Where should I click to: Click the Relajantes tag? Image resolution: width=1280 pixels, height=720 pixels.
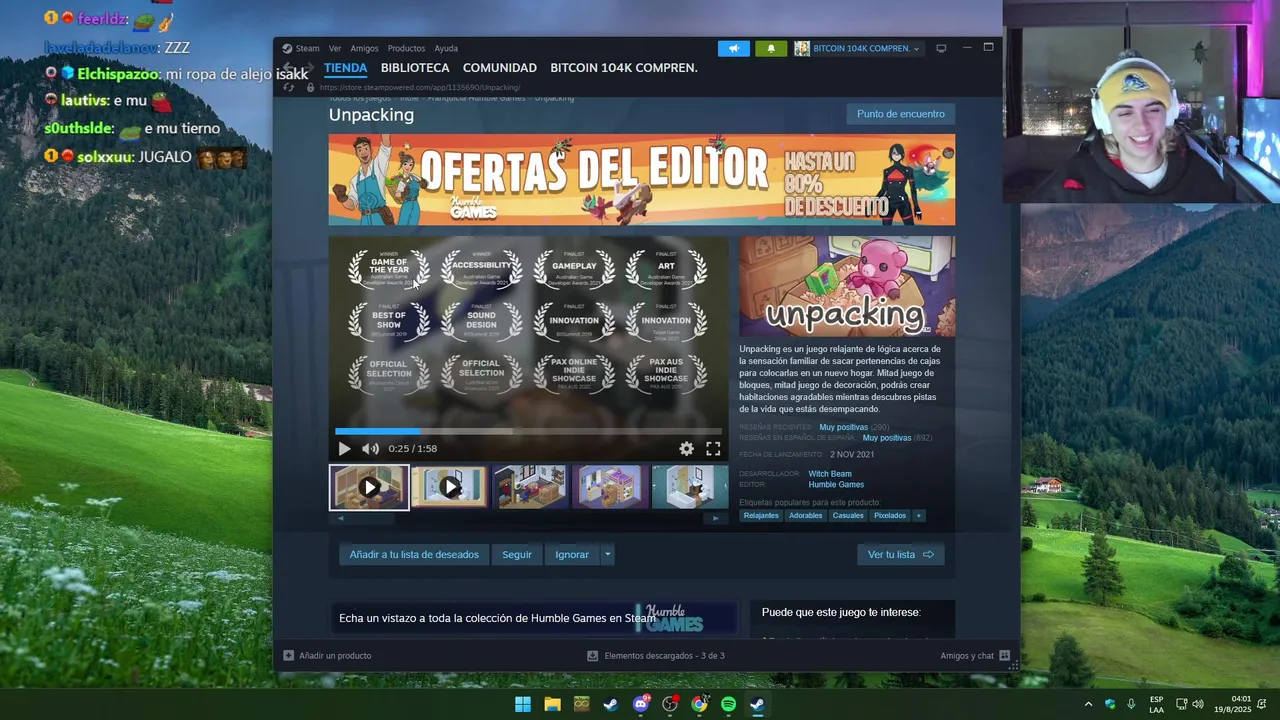point(761,516)
